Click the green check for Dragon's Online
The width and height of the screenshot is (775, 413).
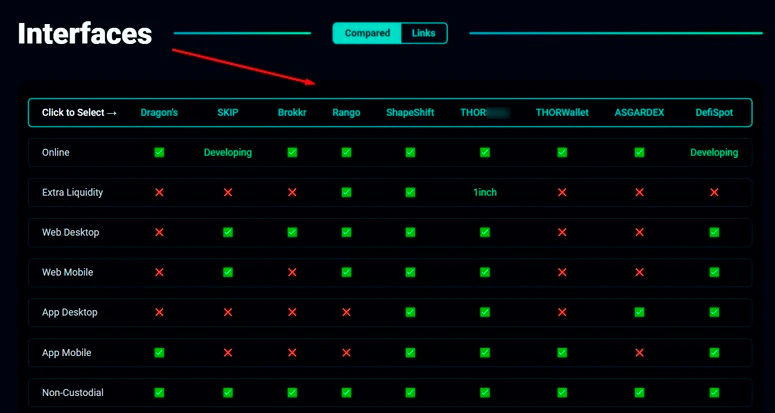click(x=159, y=153)
